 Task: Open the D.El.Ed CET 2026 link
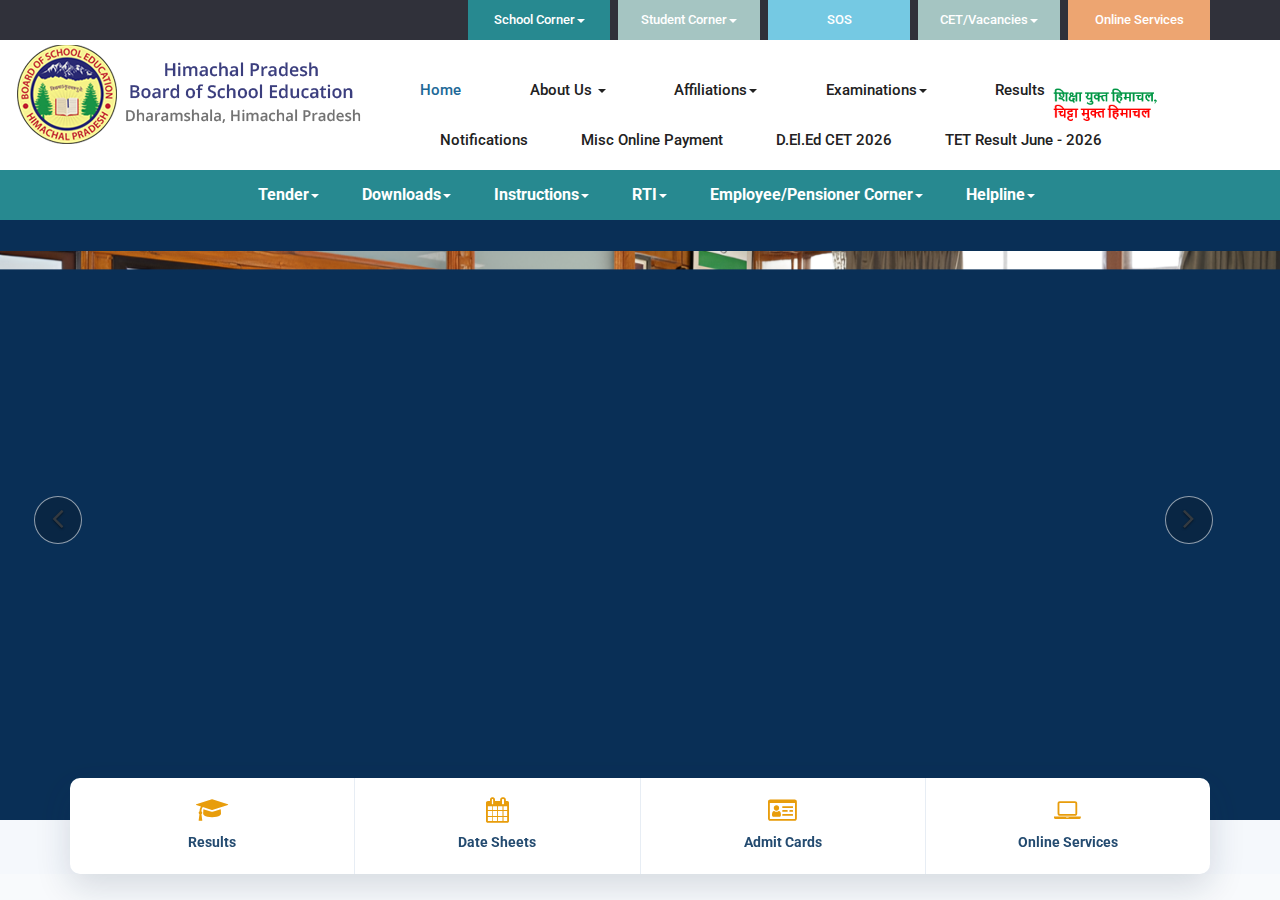(834, 140)
